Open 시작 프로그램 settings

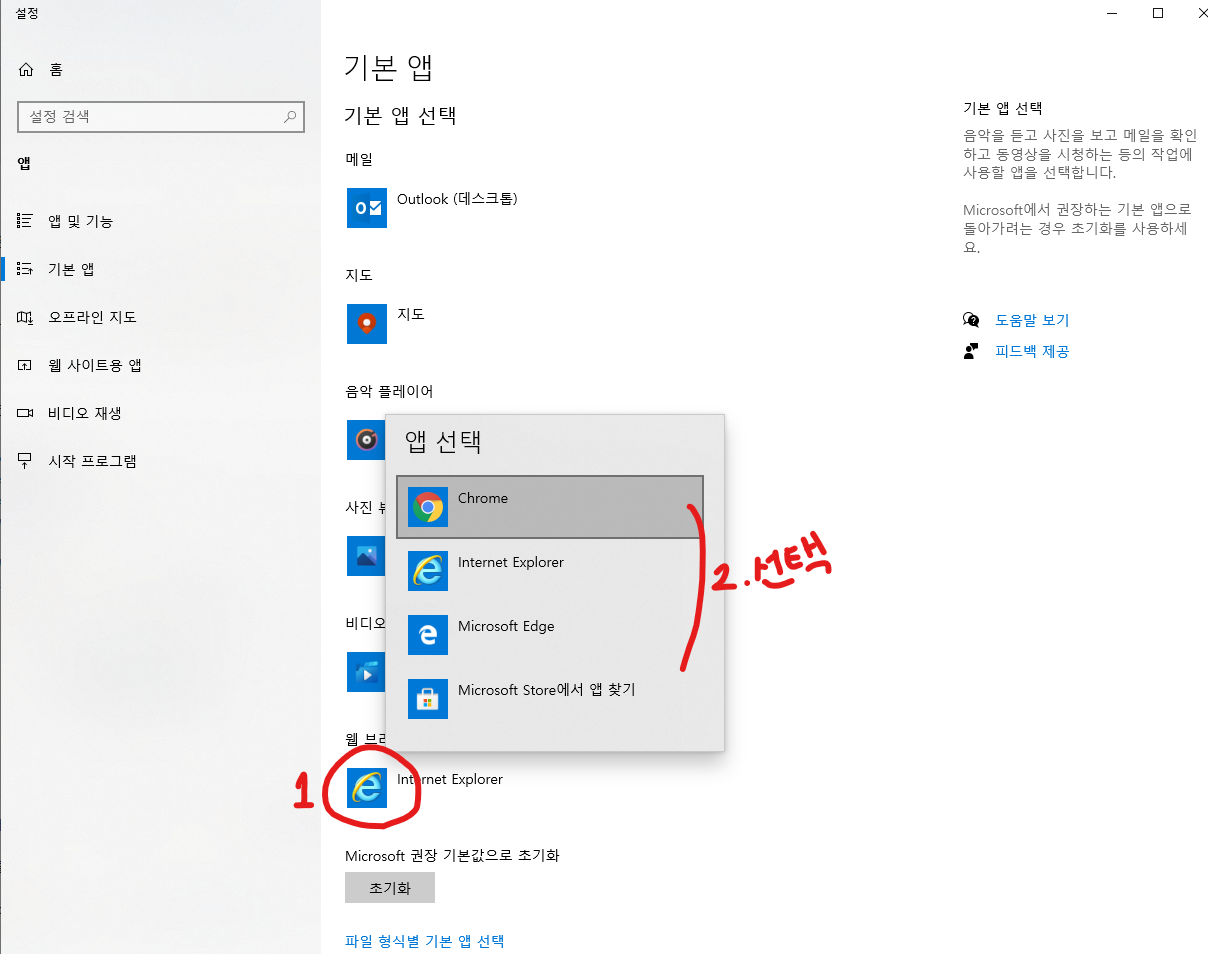160,461
